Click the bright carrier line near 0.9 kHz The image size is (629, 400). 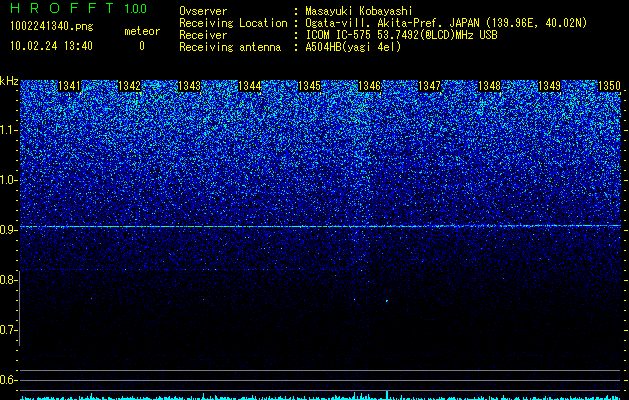coord(320,226)
